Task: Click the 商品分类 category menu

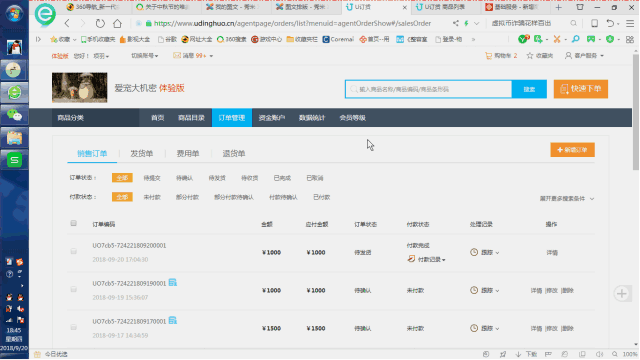Action: (x=95, y=118)
